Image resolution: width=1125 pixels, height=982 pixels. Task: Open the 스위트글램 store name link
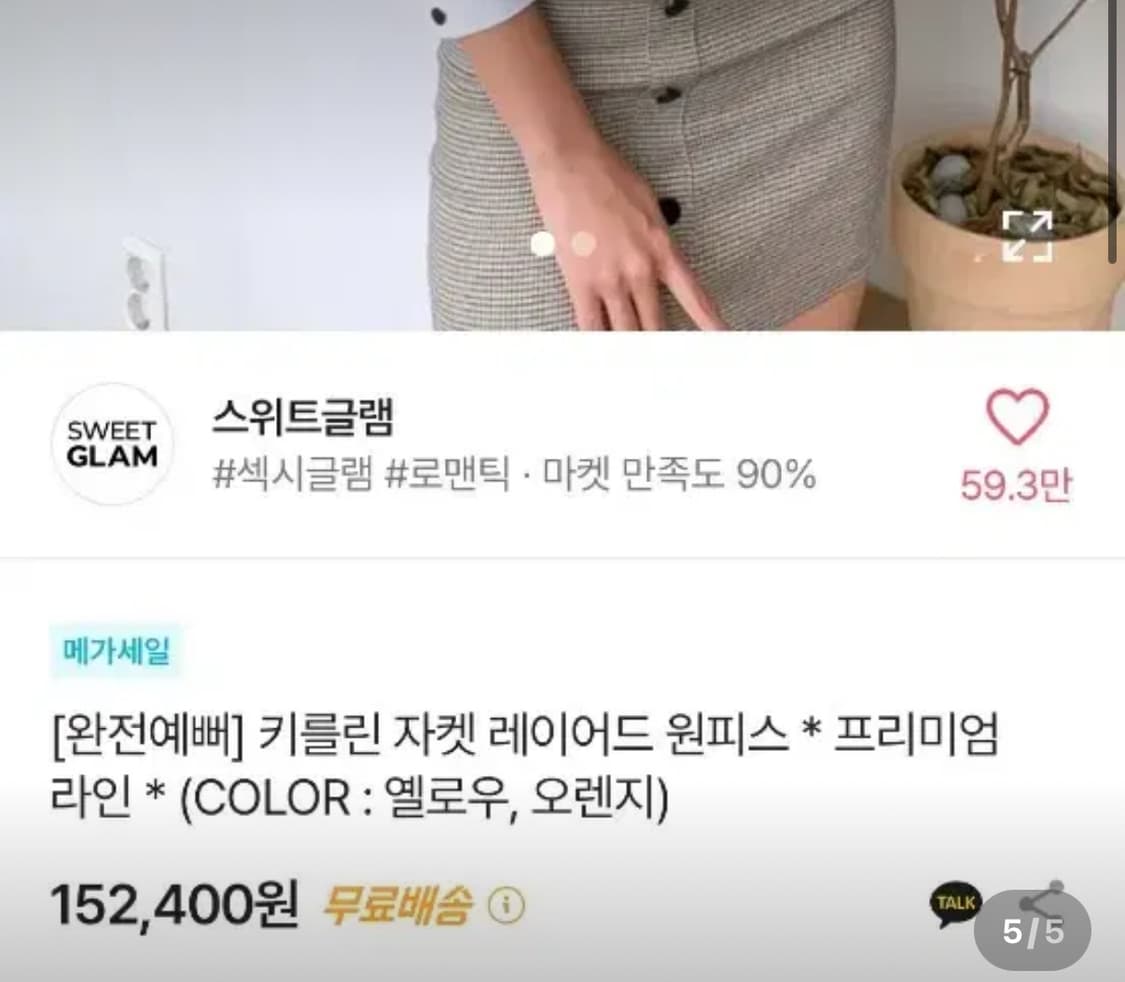[x=303, y=417]
